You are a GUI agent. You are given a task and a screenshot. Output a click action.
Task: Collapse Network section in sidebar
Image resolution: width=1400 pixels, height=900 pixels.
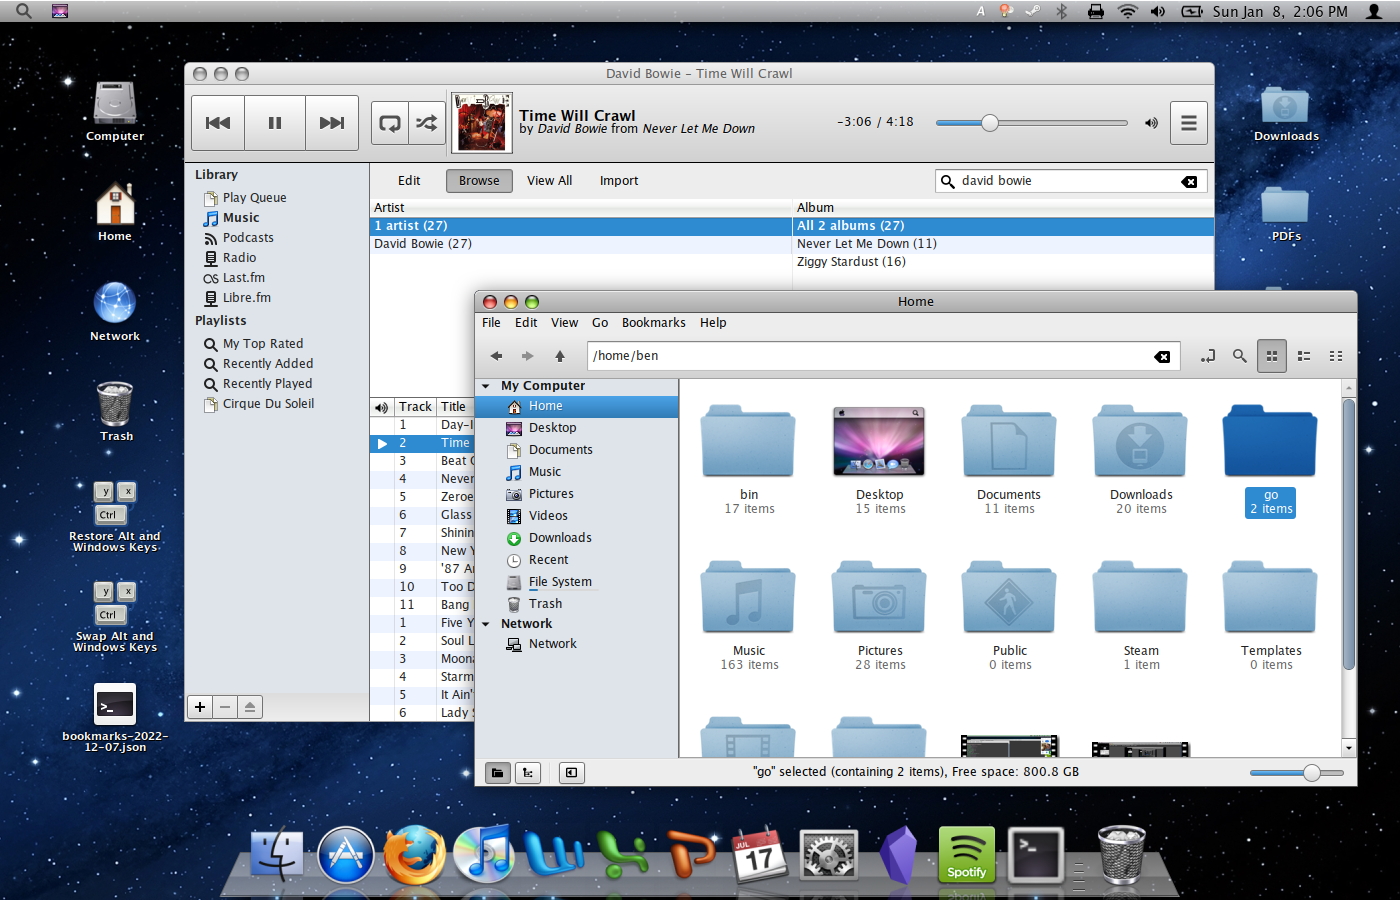coord(486,624)
